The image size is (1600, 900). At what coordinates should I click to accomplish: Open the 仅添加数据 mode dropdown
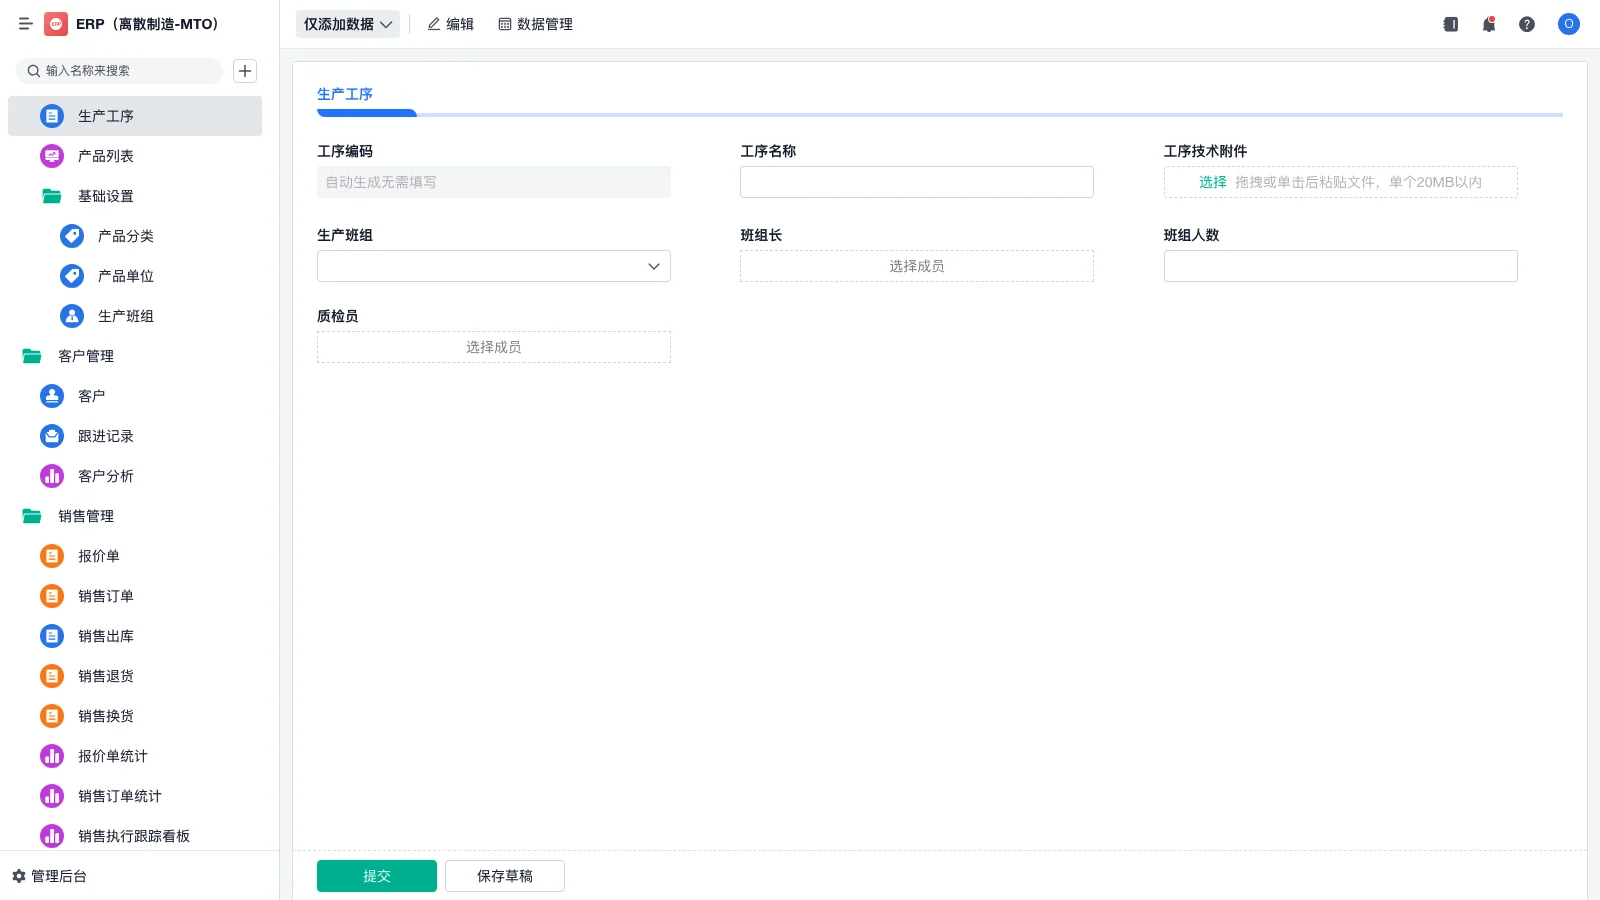347,24
